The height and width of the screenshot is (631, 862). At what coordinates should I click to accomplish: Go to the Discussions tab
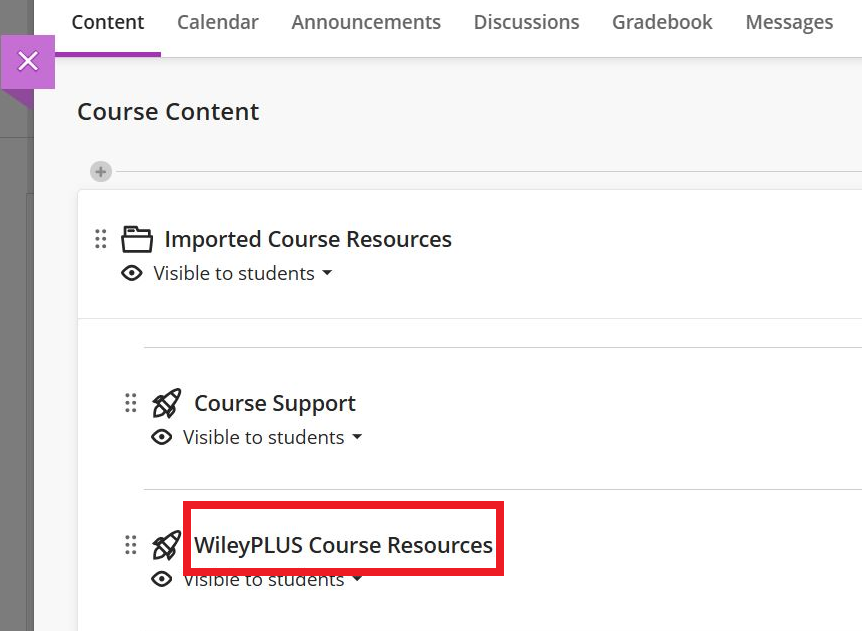(x=526, y=22)
